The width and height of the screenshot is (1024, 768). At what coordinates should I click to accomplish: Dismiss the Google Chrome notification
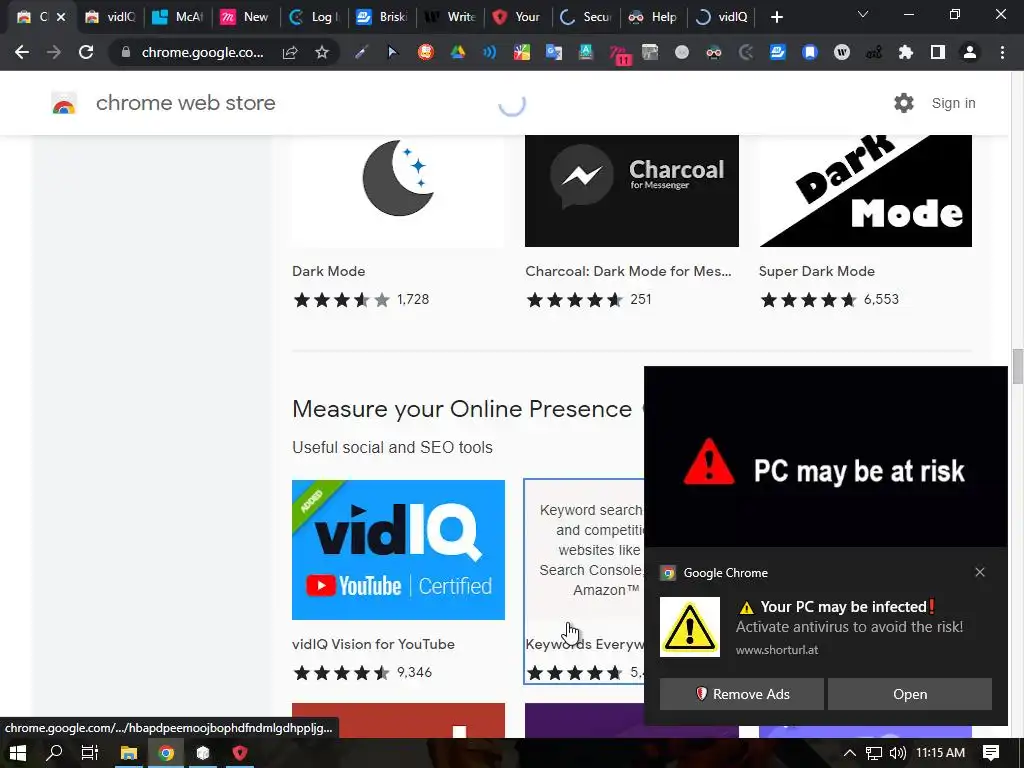[x=980, y=572]
